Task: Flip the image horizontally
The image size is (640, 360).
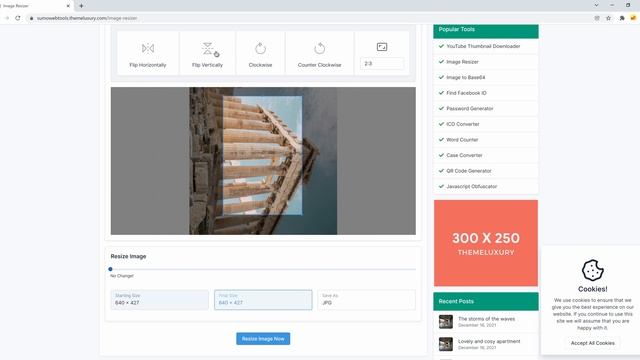Action: pyautogui.click(x=148, y=53)
